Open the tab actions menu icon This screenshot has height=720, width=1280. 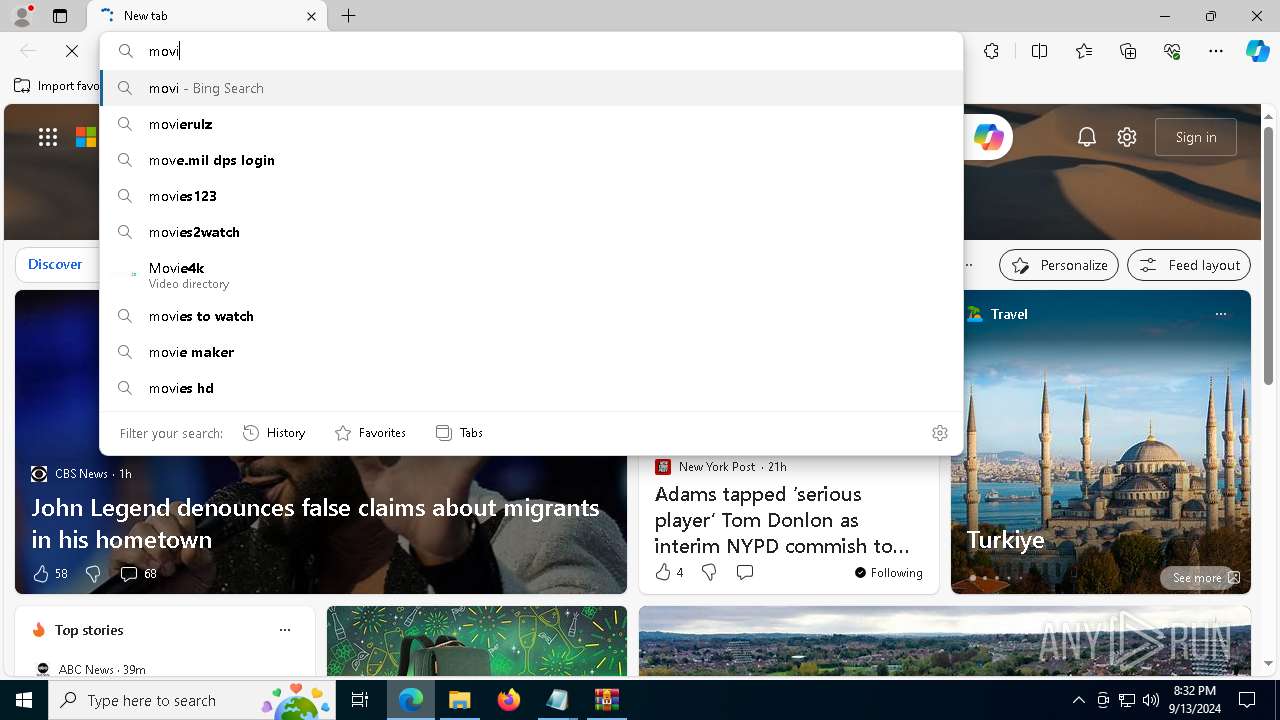(60, 16)
